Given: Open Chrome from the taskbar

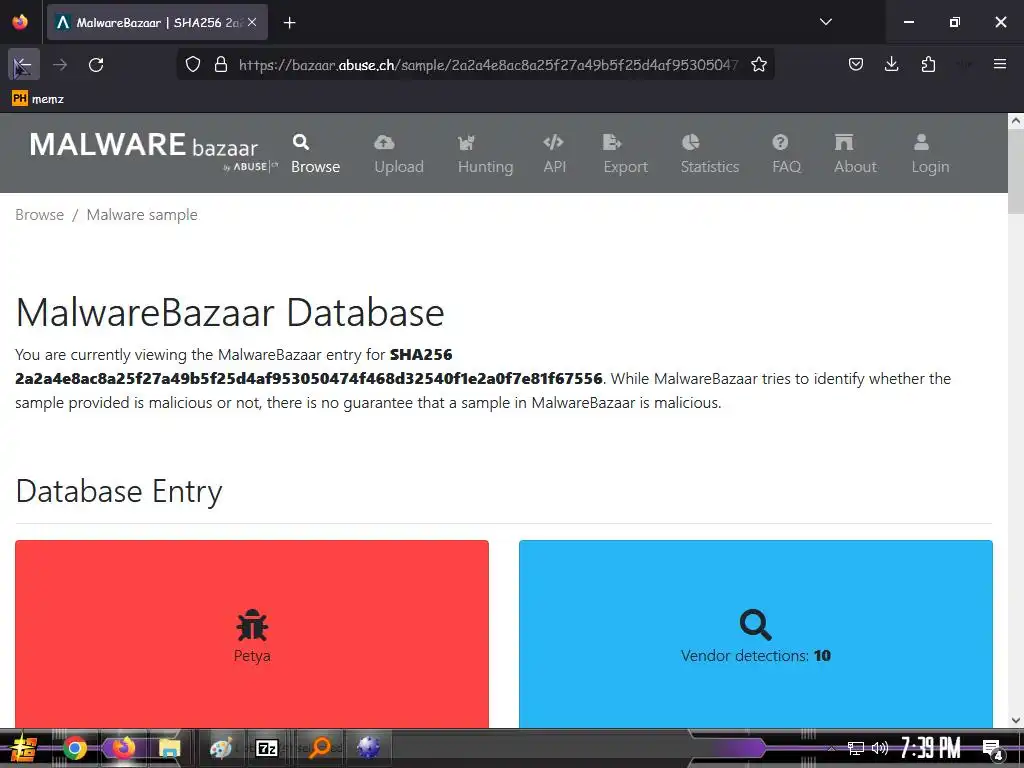Looking at the screenshot, I should tap(74, 748).
